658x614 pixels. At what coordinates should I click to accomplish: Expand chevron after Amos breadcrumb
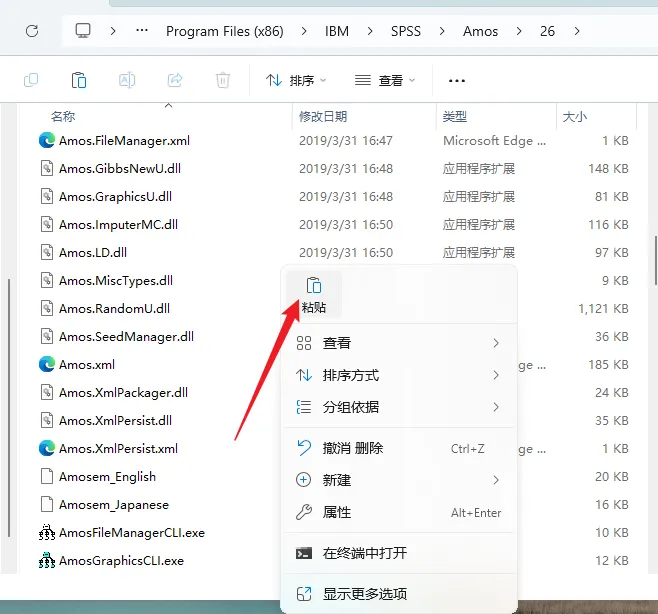click(519, 31)
